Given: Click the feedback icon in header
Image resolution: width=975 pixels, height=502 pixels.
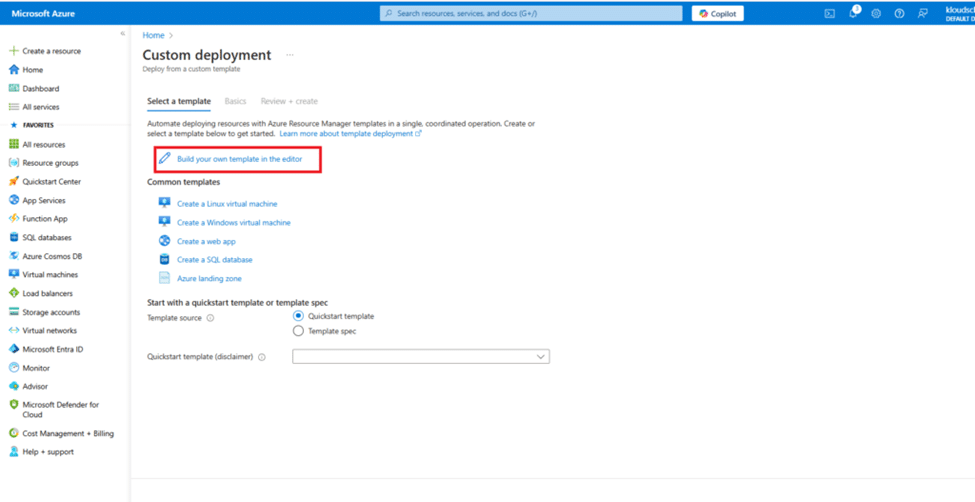Looking at the screenshot, I should [x=922, y=14].
